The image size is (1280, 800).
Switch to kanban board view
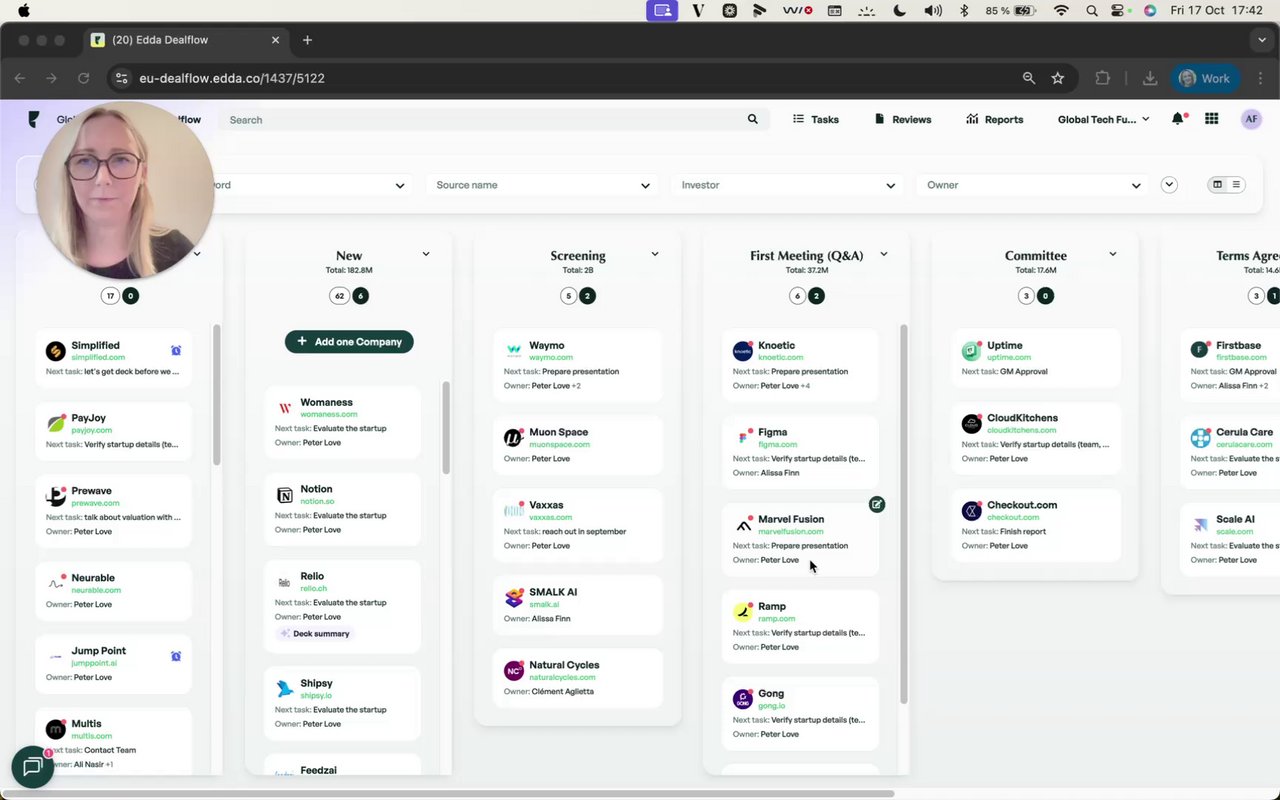click(1217, 185)
